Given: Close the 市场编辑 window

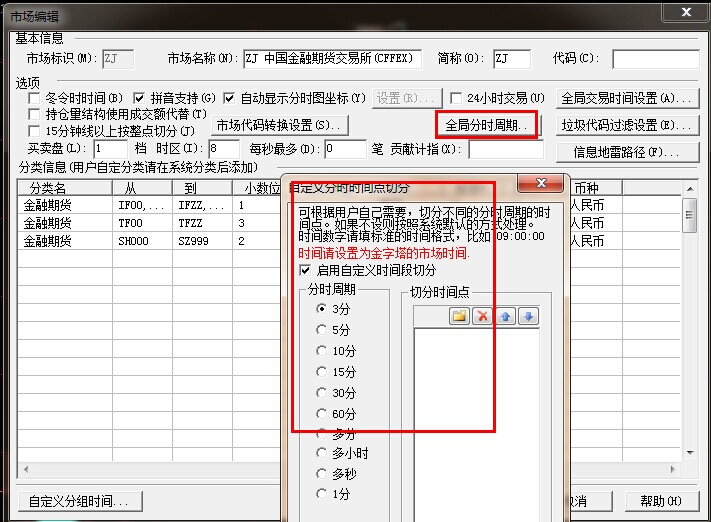Looking at the screenshot, I should (x=683, y=13).
